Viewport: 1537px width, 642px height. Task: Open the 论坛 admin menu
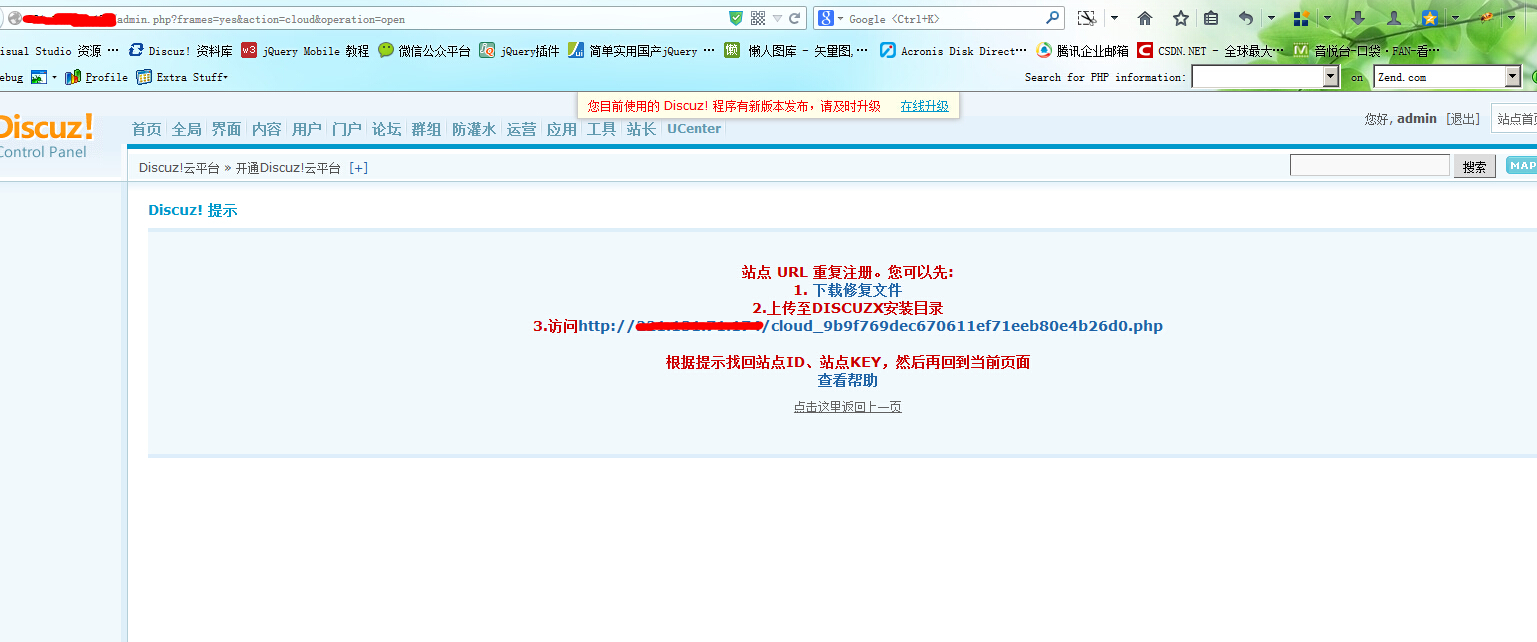tap(386, 129)
